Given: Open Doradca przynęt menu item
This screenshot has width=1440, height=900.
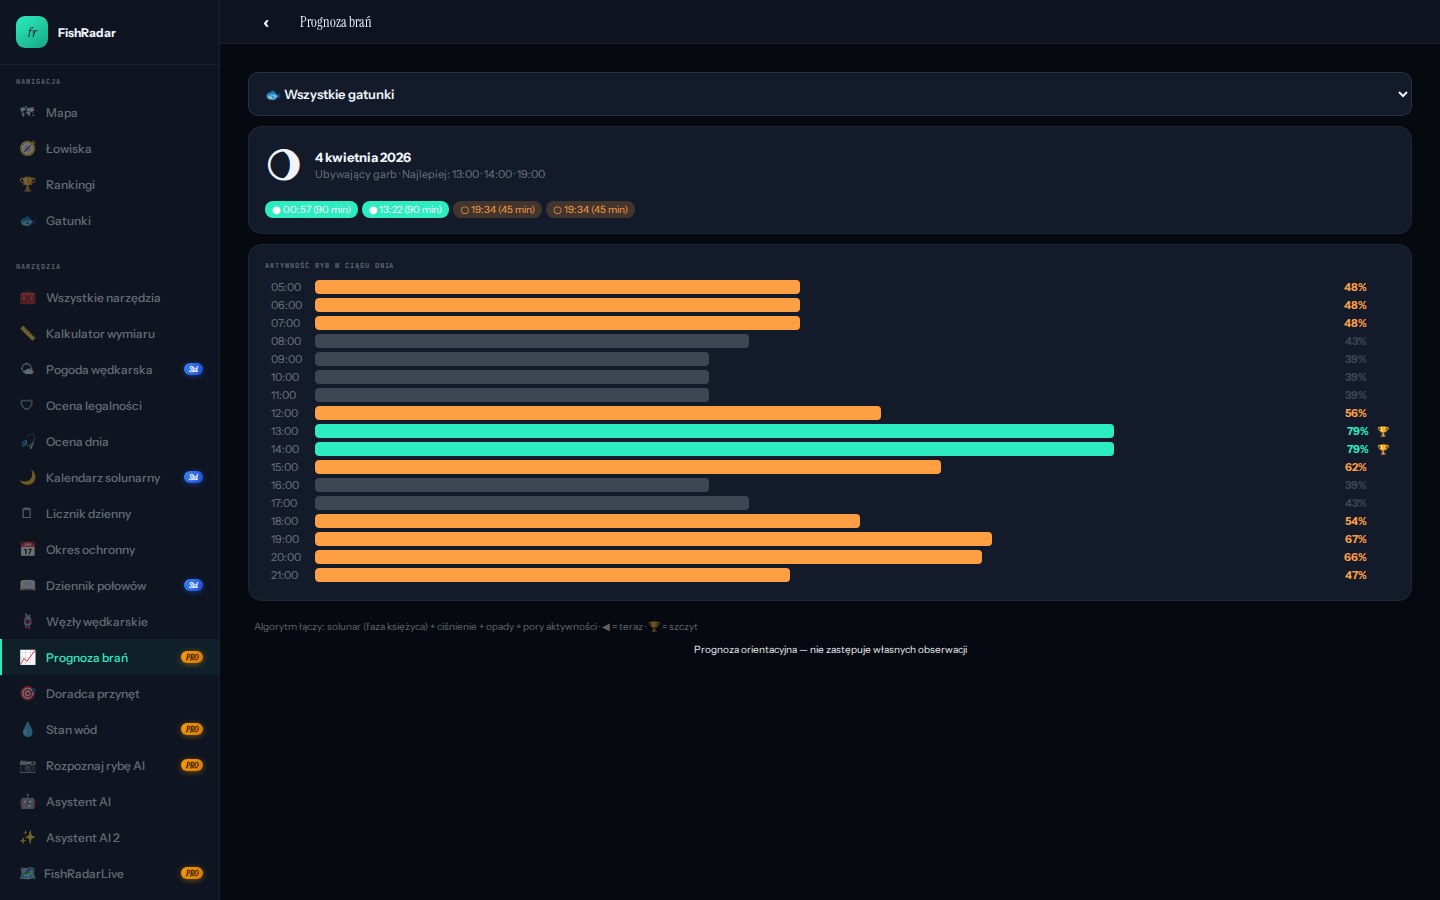Looking at the screenshot, I should pyautogui.click(x=93, y=694).
